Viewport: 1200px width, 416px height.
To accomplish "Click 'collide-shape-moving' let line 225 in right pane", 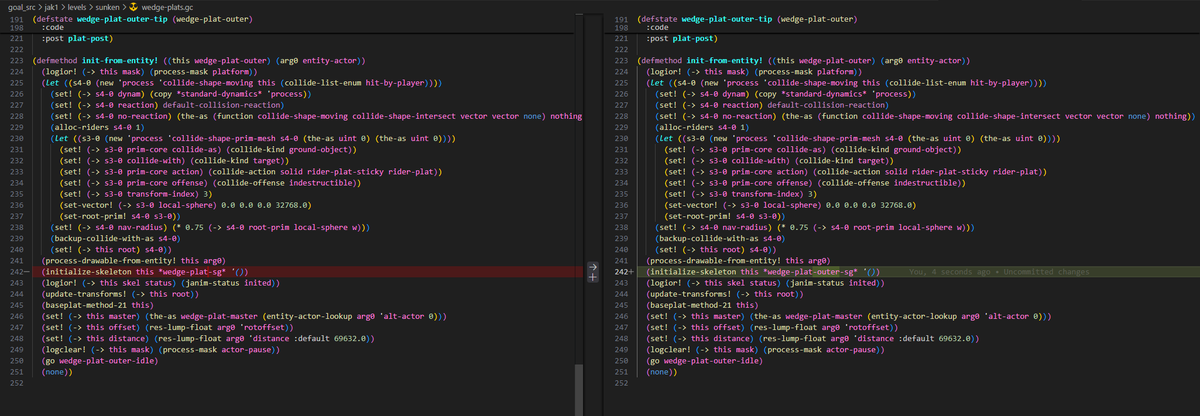I will [x=846, y=82].
